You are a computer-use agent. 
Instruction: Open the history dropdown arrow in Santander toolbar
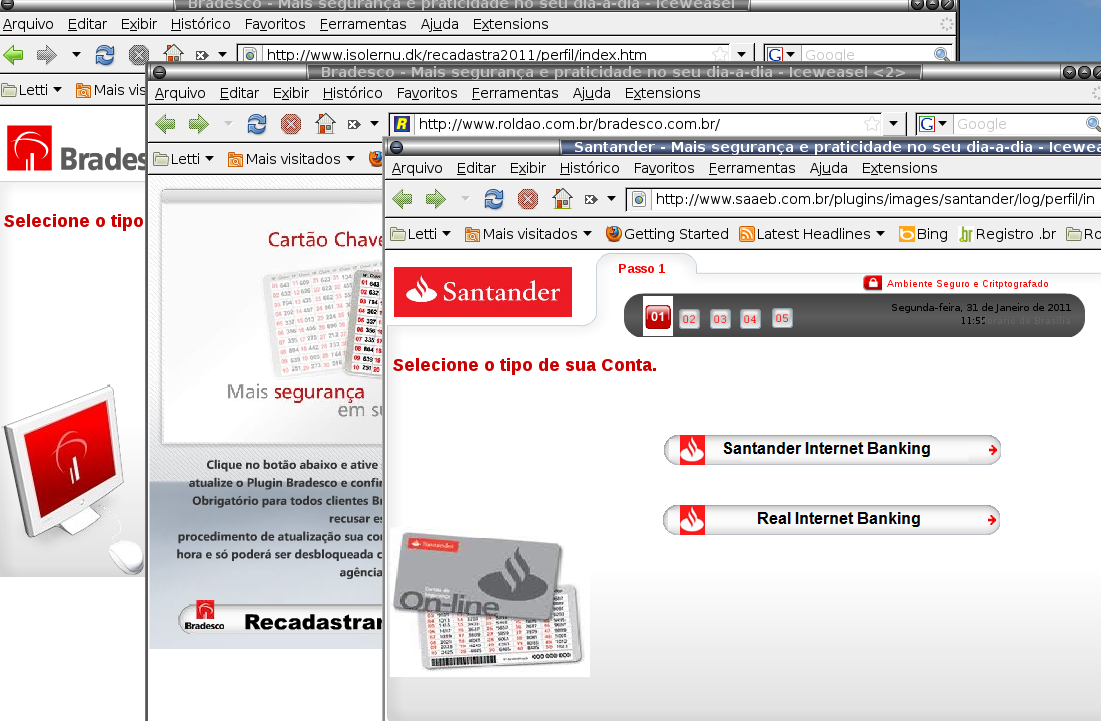coord(612,199)
